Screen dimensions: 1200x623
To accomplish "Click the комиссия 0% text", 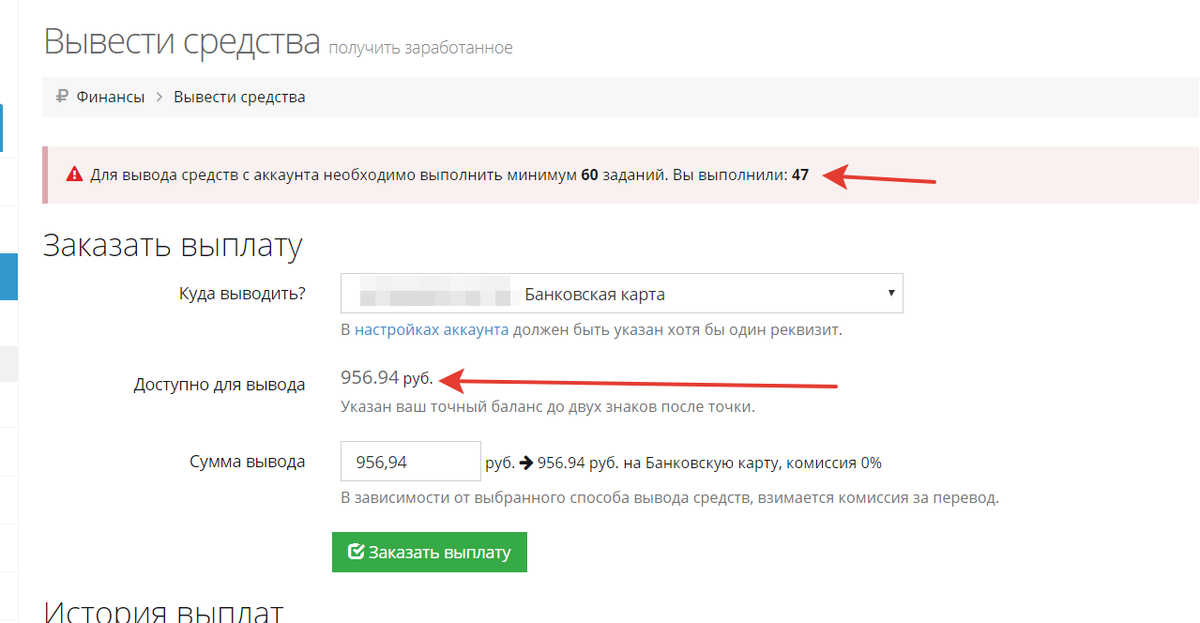I will click(x=833, y=463).
